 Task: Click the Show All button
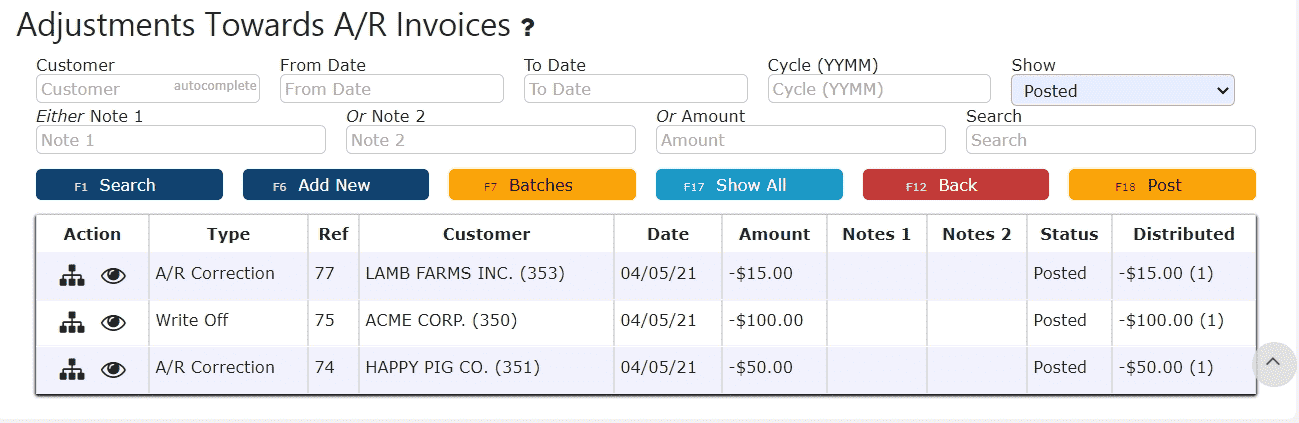(749, 185)
